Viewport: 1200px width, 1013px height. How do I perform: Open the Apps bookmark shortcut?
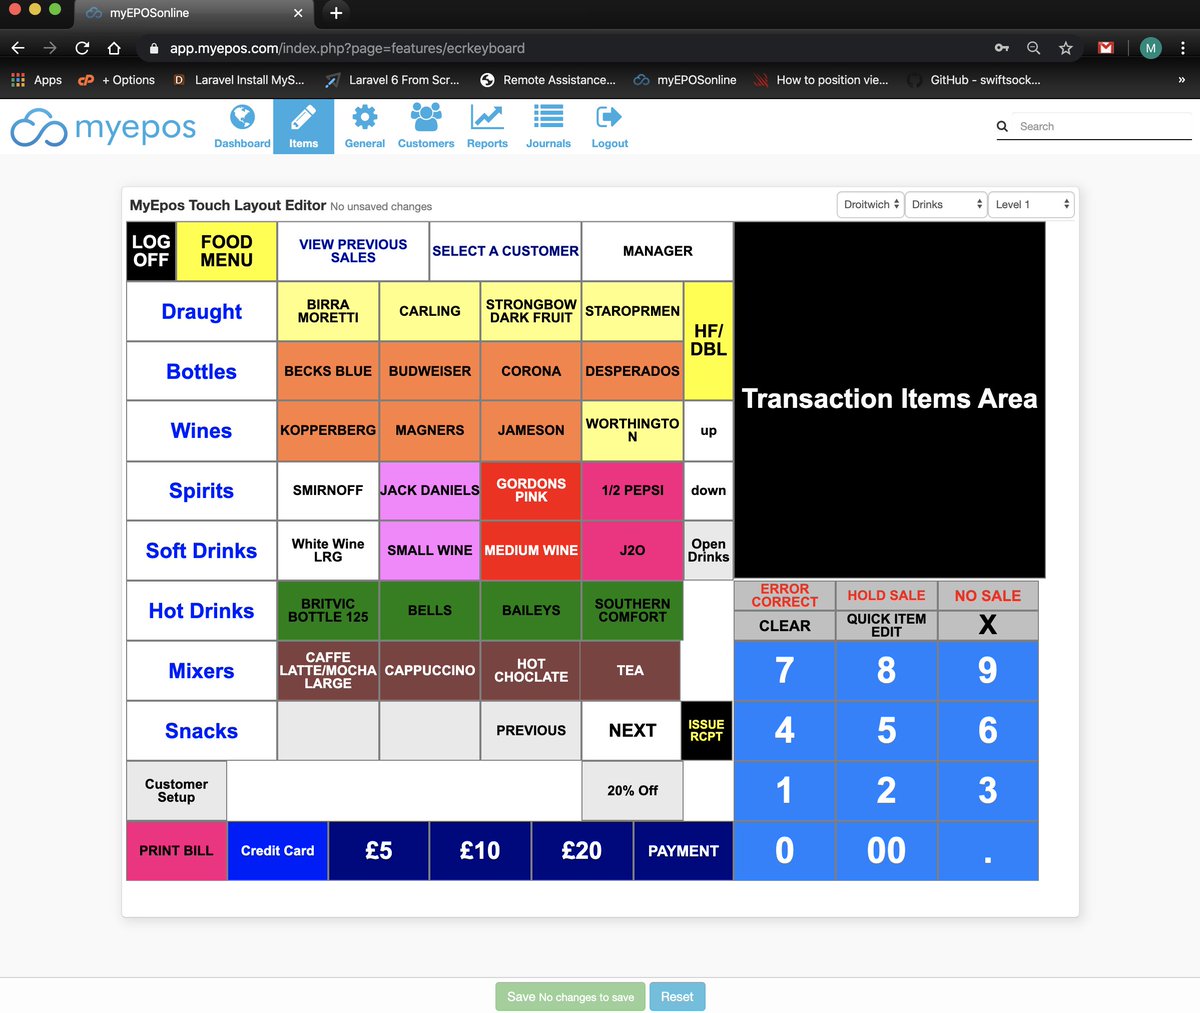(36, 80)
